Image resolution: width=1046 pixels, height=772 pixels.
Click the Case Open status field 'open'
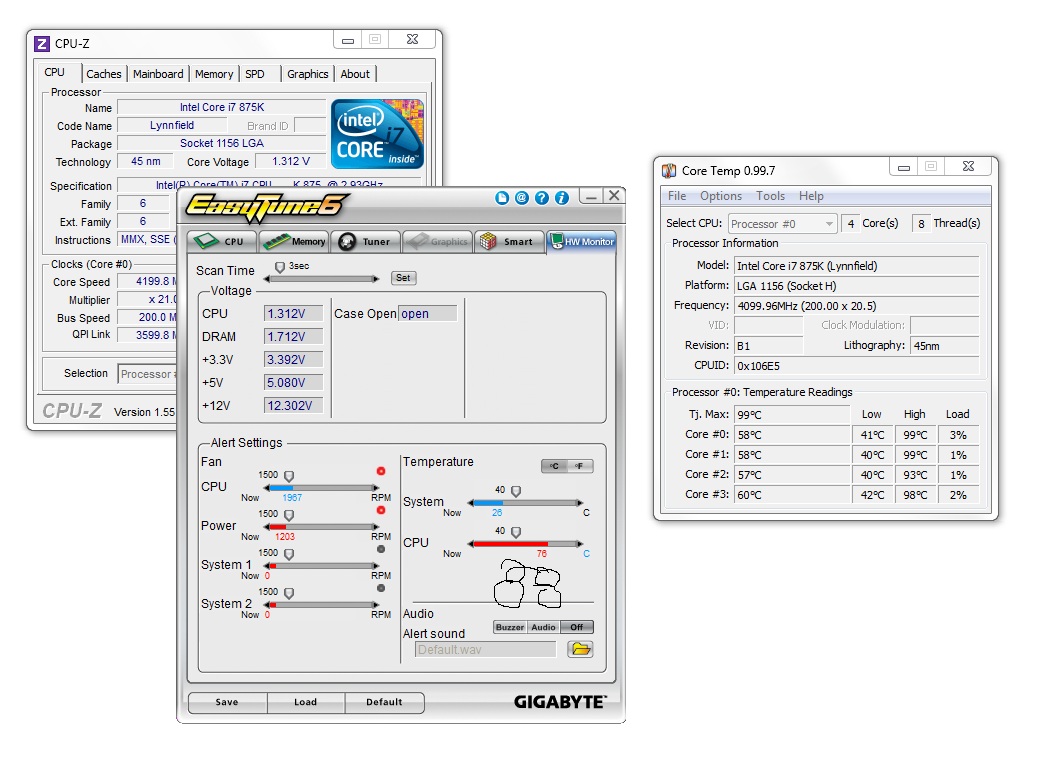point(428,314)
